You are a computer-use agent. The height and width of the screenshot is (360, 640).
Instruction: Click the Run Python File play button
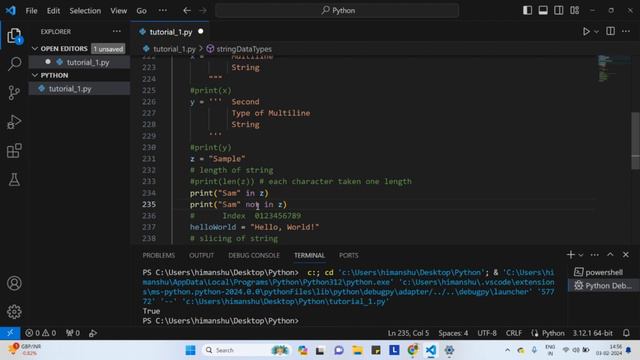coord(586,31)
